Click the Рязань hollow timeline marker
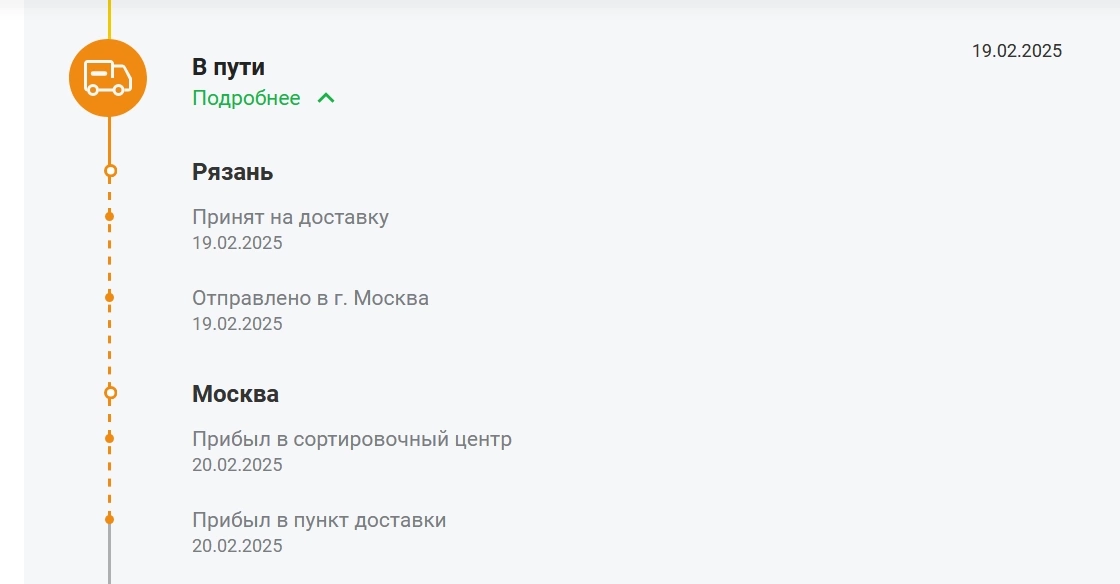Screen dimensions: 1120x584 pyautogui.click(x=110, y=171)
